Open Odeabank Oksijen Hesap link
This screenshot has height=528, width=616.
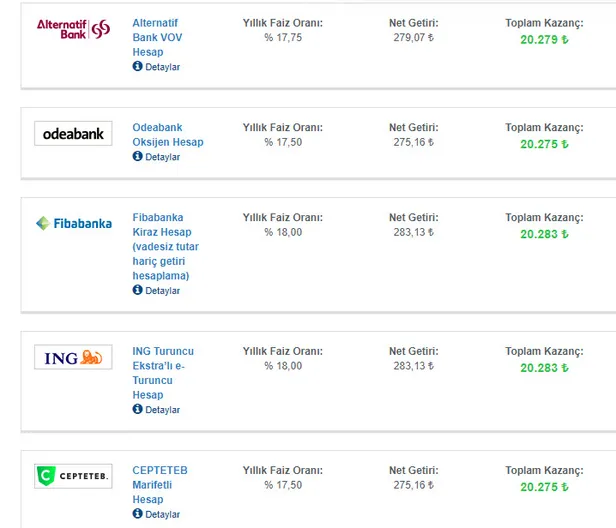167,135
